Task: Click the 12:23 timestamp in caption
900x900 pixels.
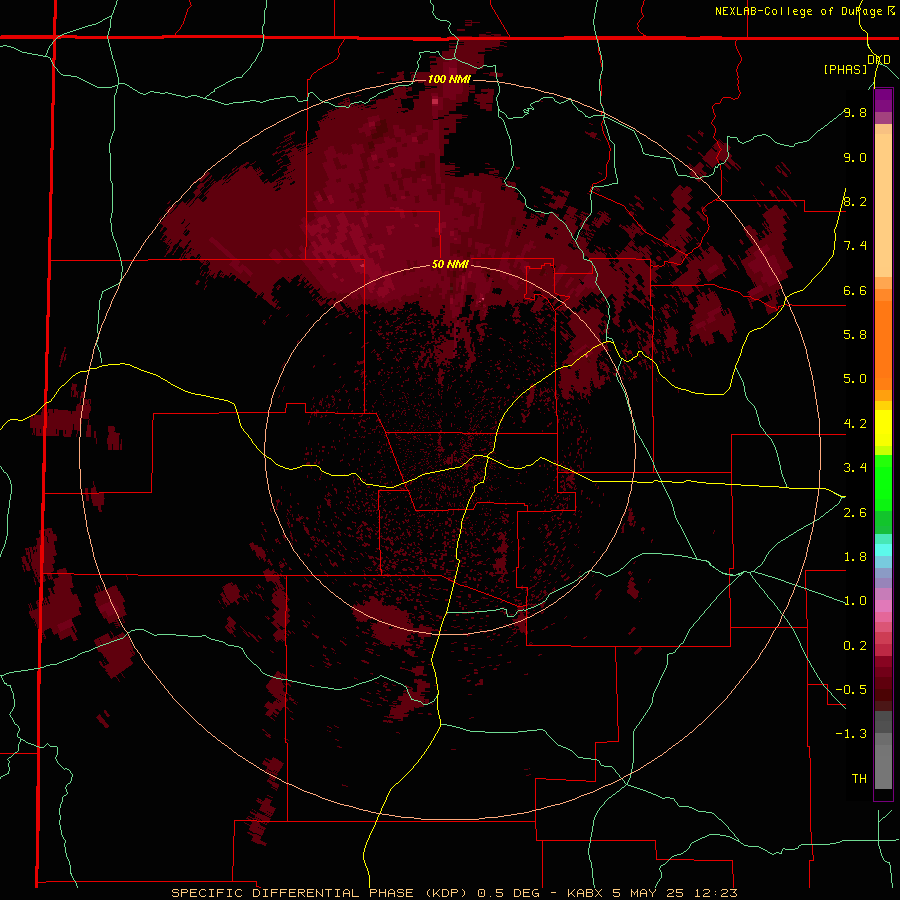Action: point(716,893)
